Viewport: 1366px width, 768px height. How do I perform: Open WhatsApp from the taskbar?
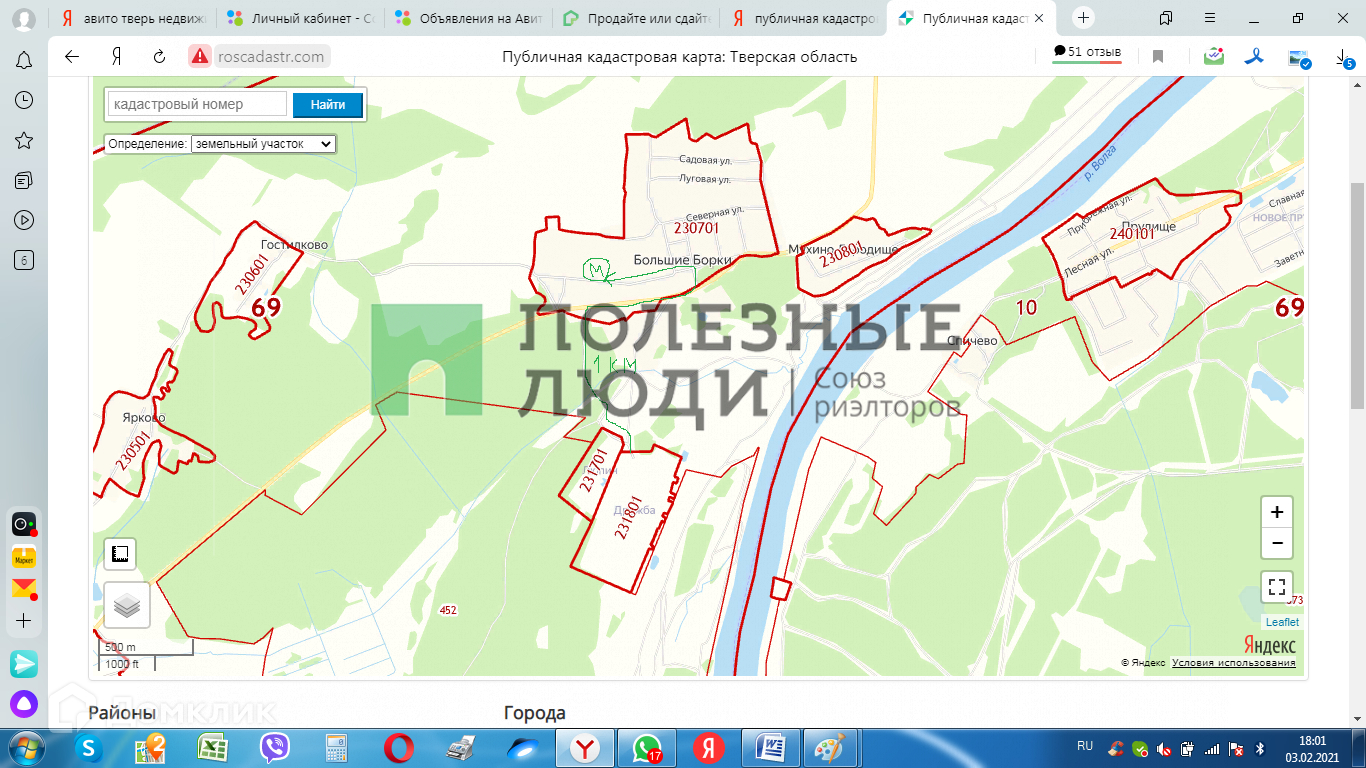[647, 748]
